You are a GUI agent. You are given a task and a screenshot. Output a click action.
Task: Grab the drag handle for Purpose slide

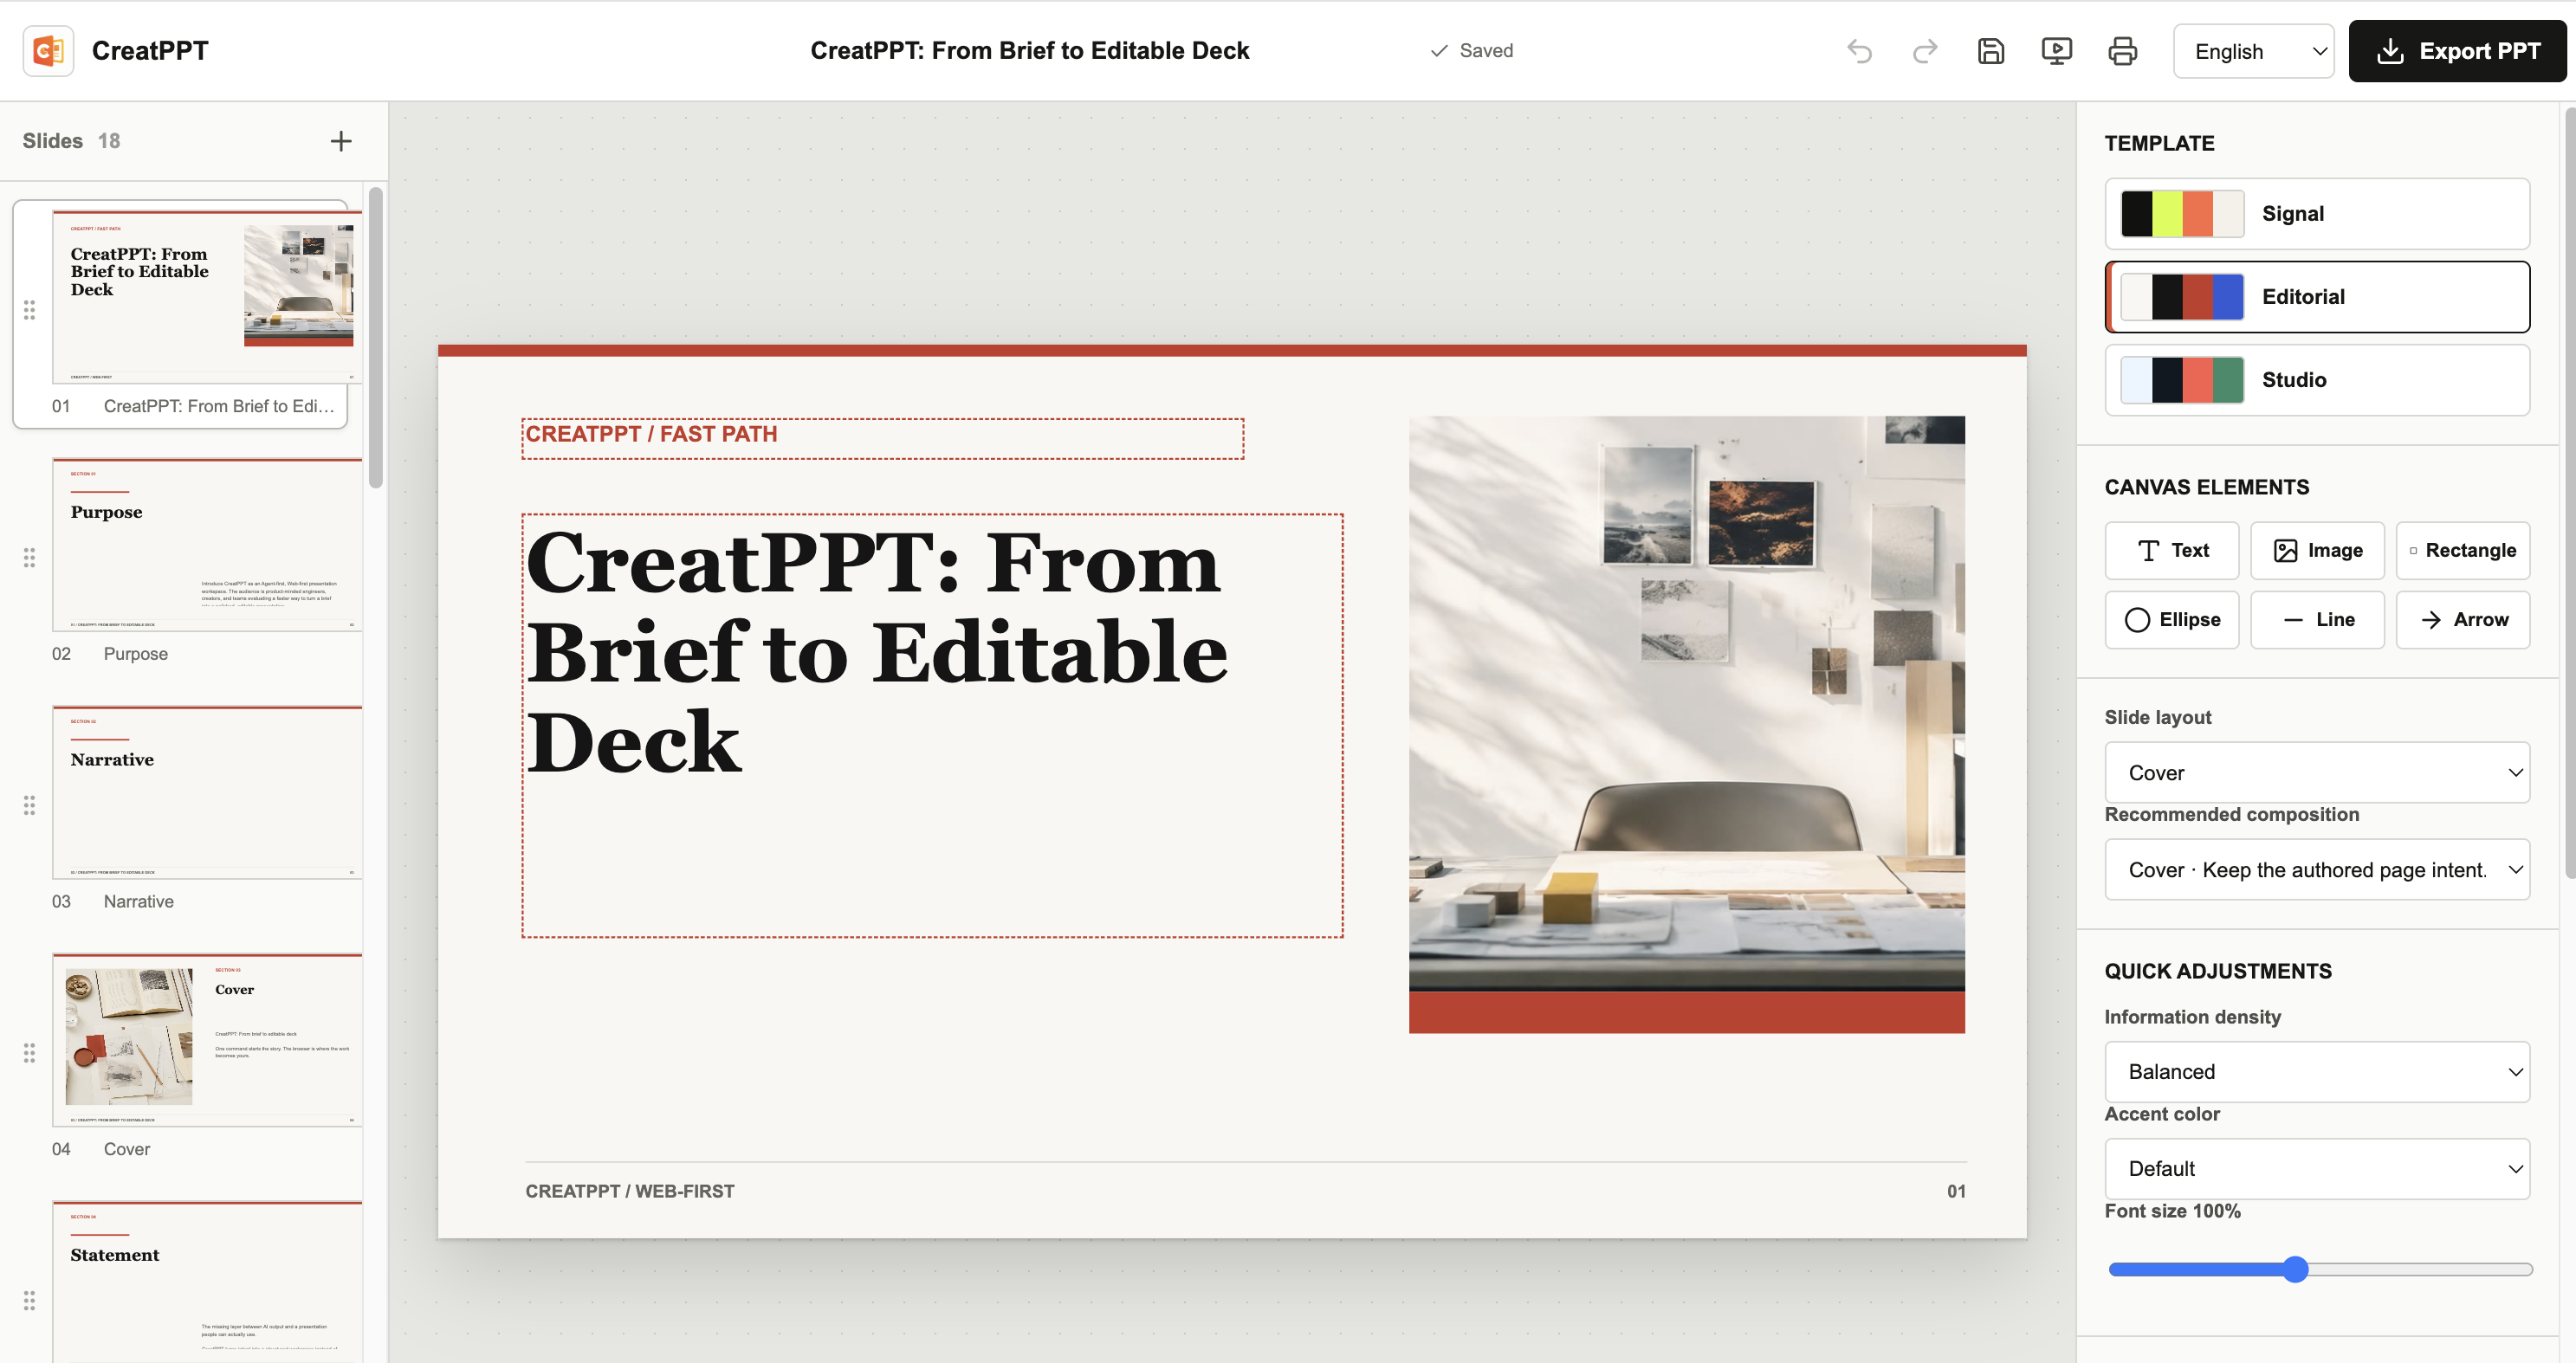pos(30,557)
